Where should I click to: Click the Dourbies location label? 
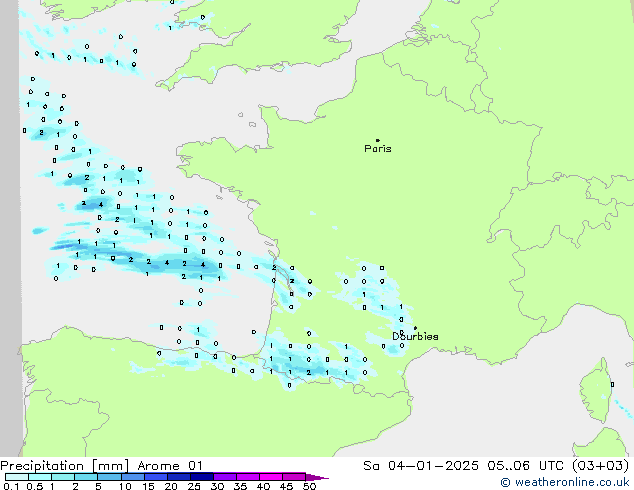click(x=415, y=336)
